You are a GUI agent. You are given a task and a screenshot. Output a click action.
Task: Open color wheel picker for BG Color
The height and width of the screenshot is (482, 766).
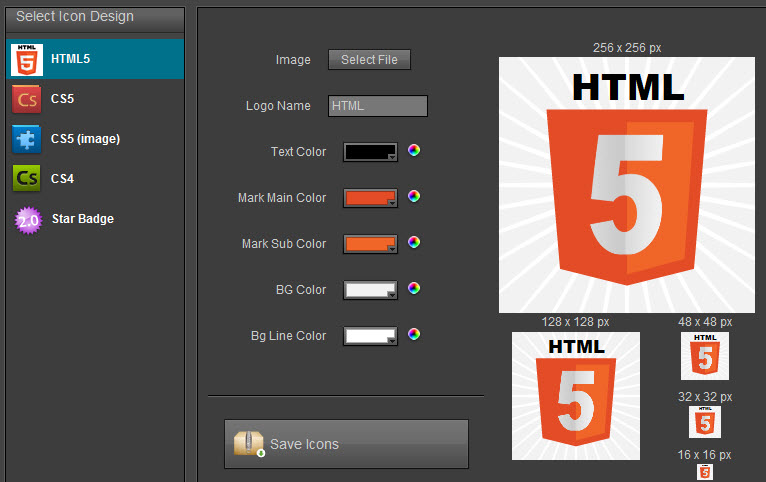tap(414, 288)
